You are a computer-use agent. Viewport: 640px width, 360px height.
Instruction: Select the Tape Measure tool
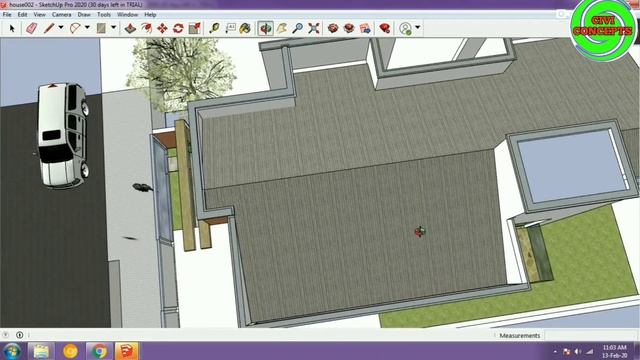pos(214,28)
